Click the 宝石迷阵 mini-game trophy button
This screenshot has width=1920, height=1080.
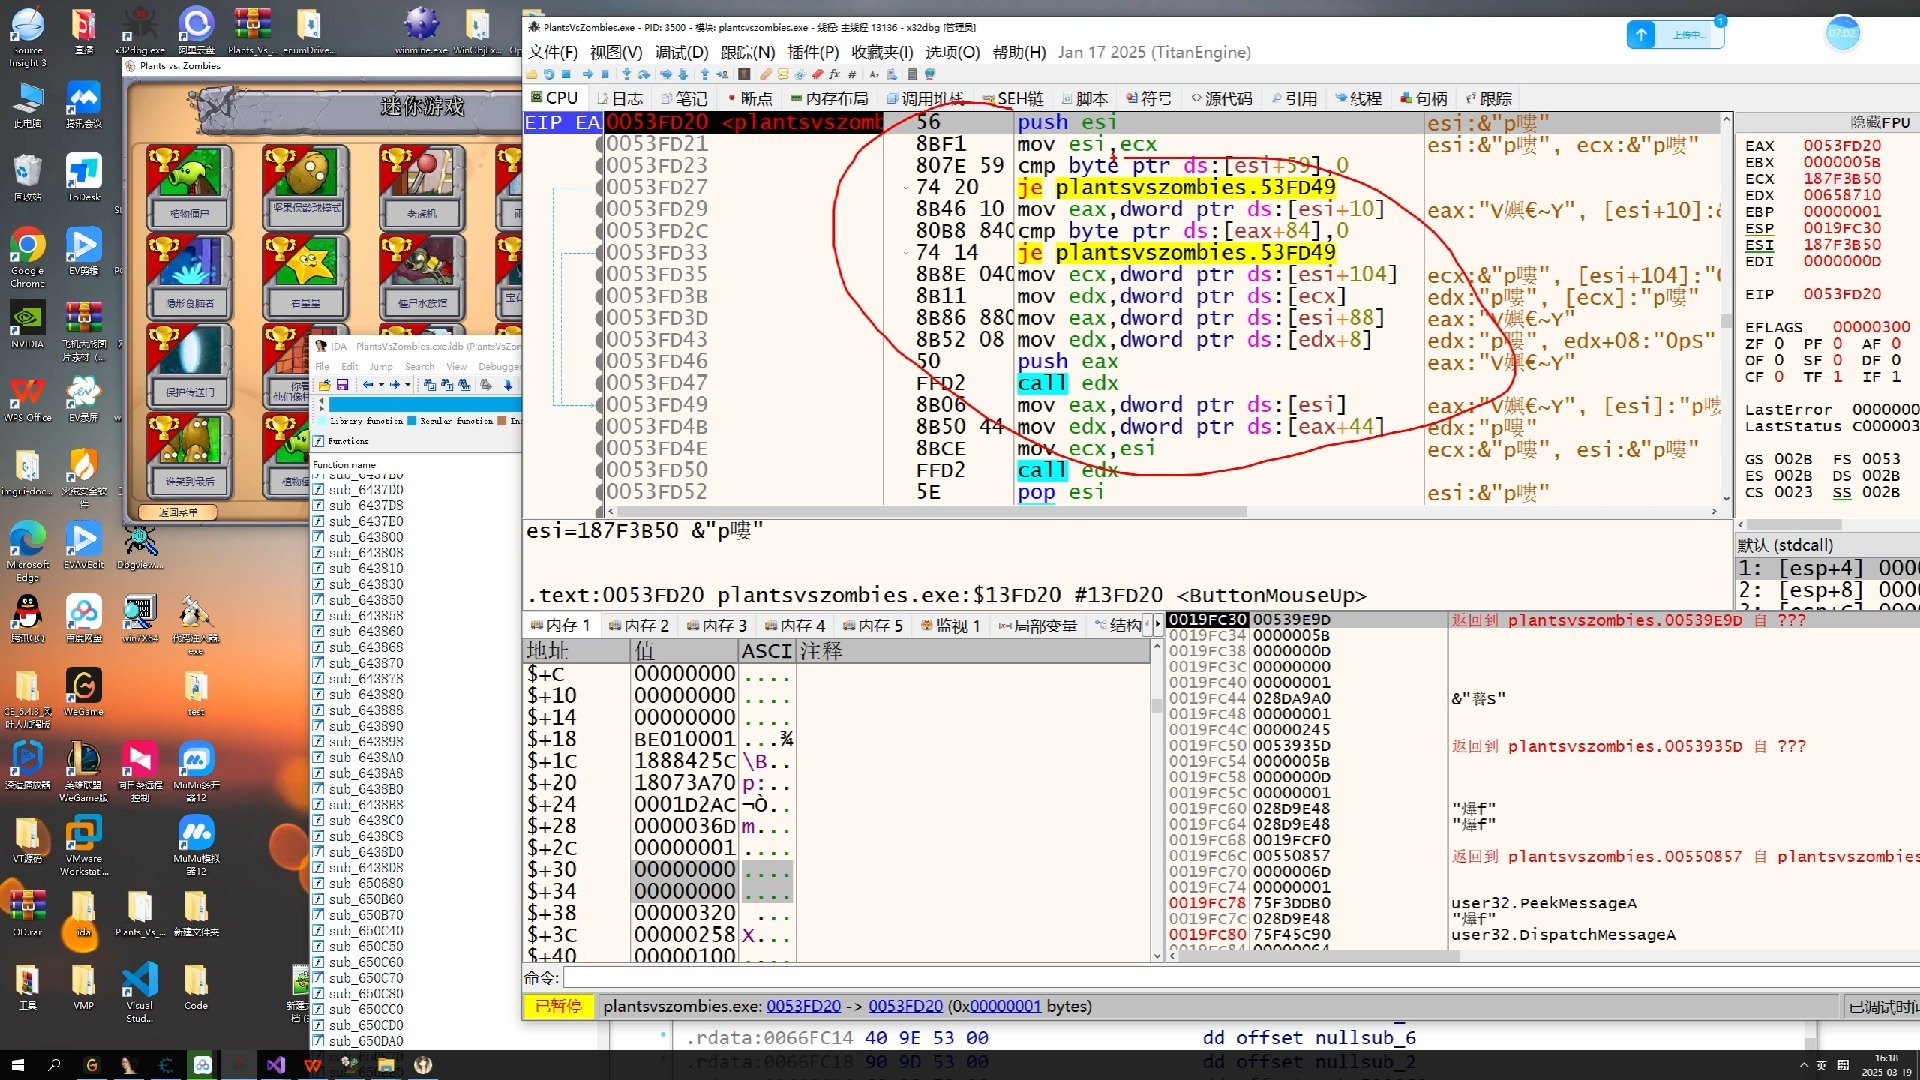(511, 275)
